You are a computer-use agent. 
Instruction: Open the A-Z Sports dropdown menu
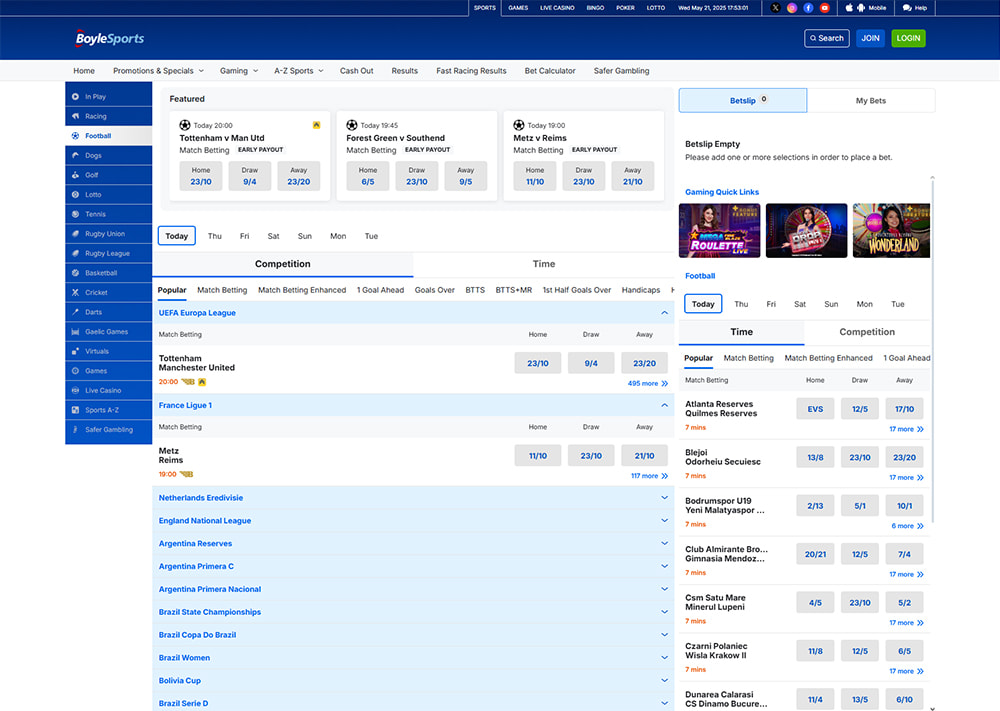(x=298, y=71)
